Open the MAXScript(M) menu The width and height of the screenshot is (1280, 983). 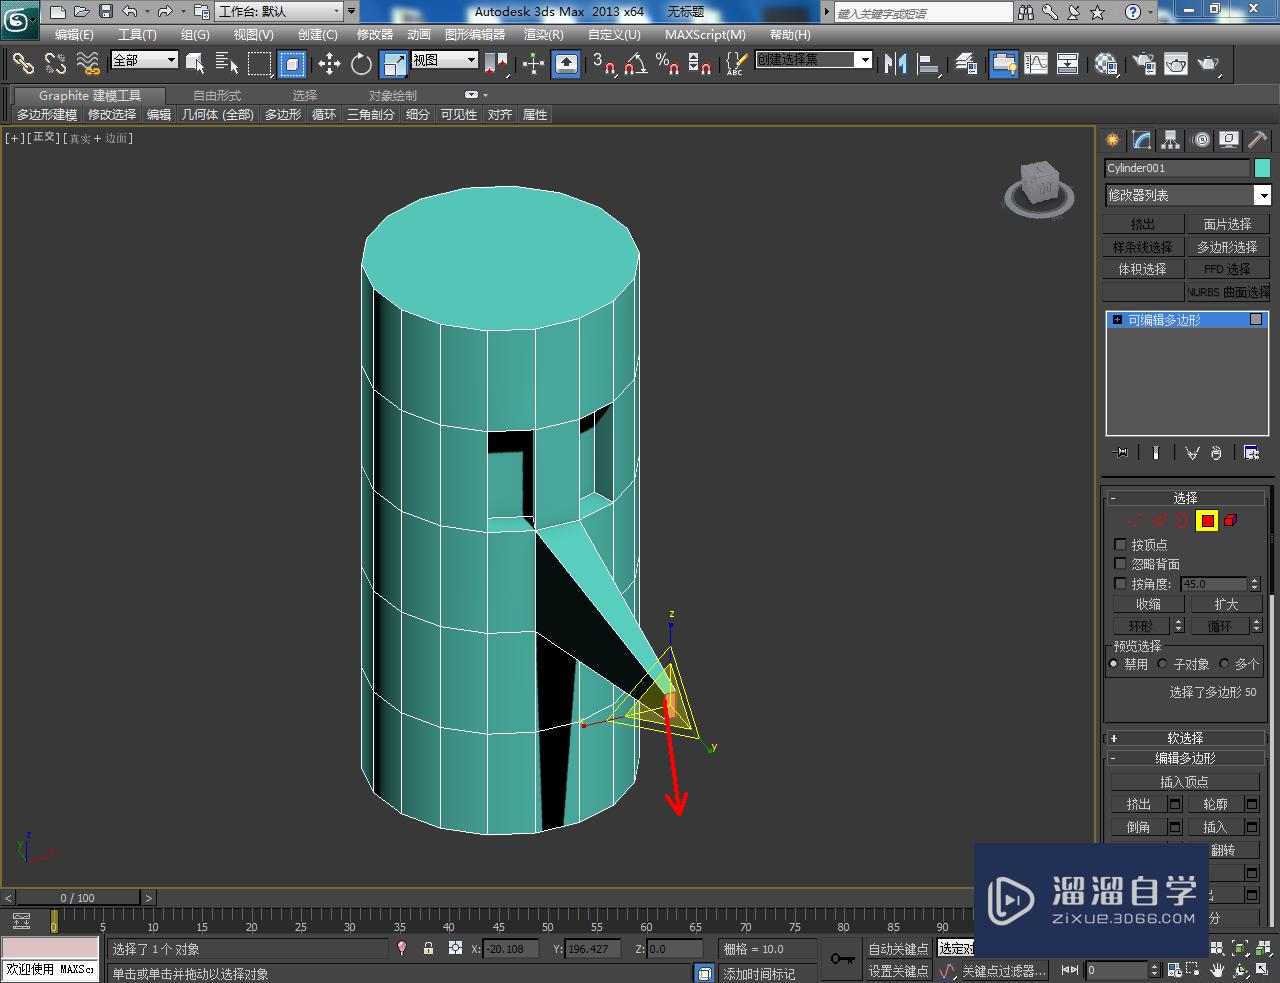coord(705,35)
